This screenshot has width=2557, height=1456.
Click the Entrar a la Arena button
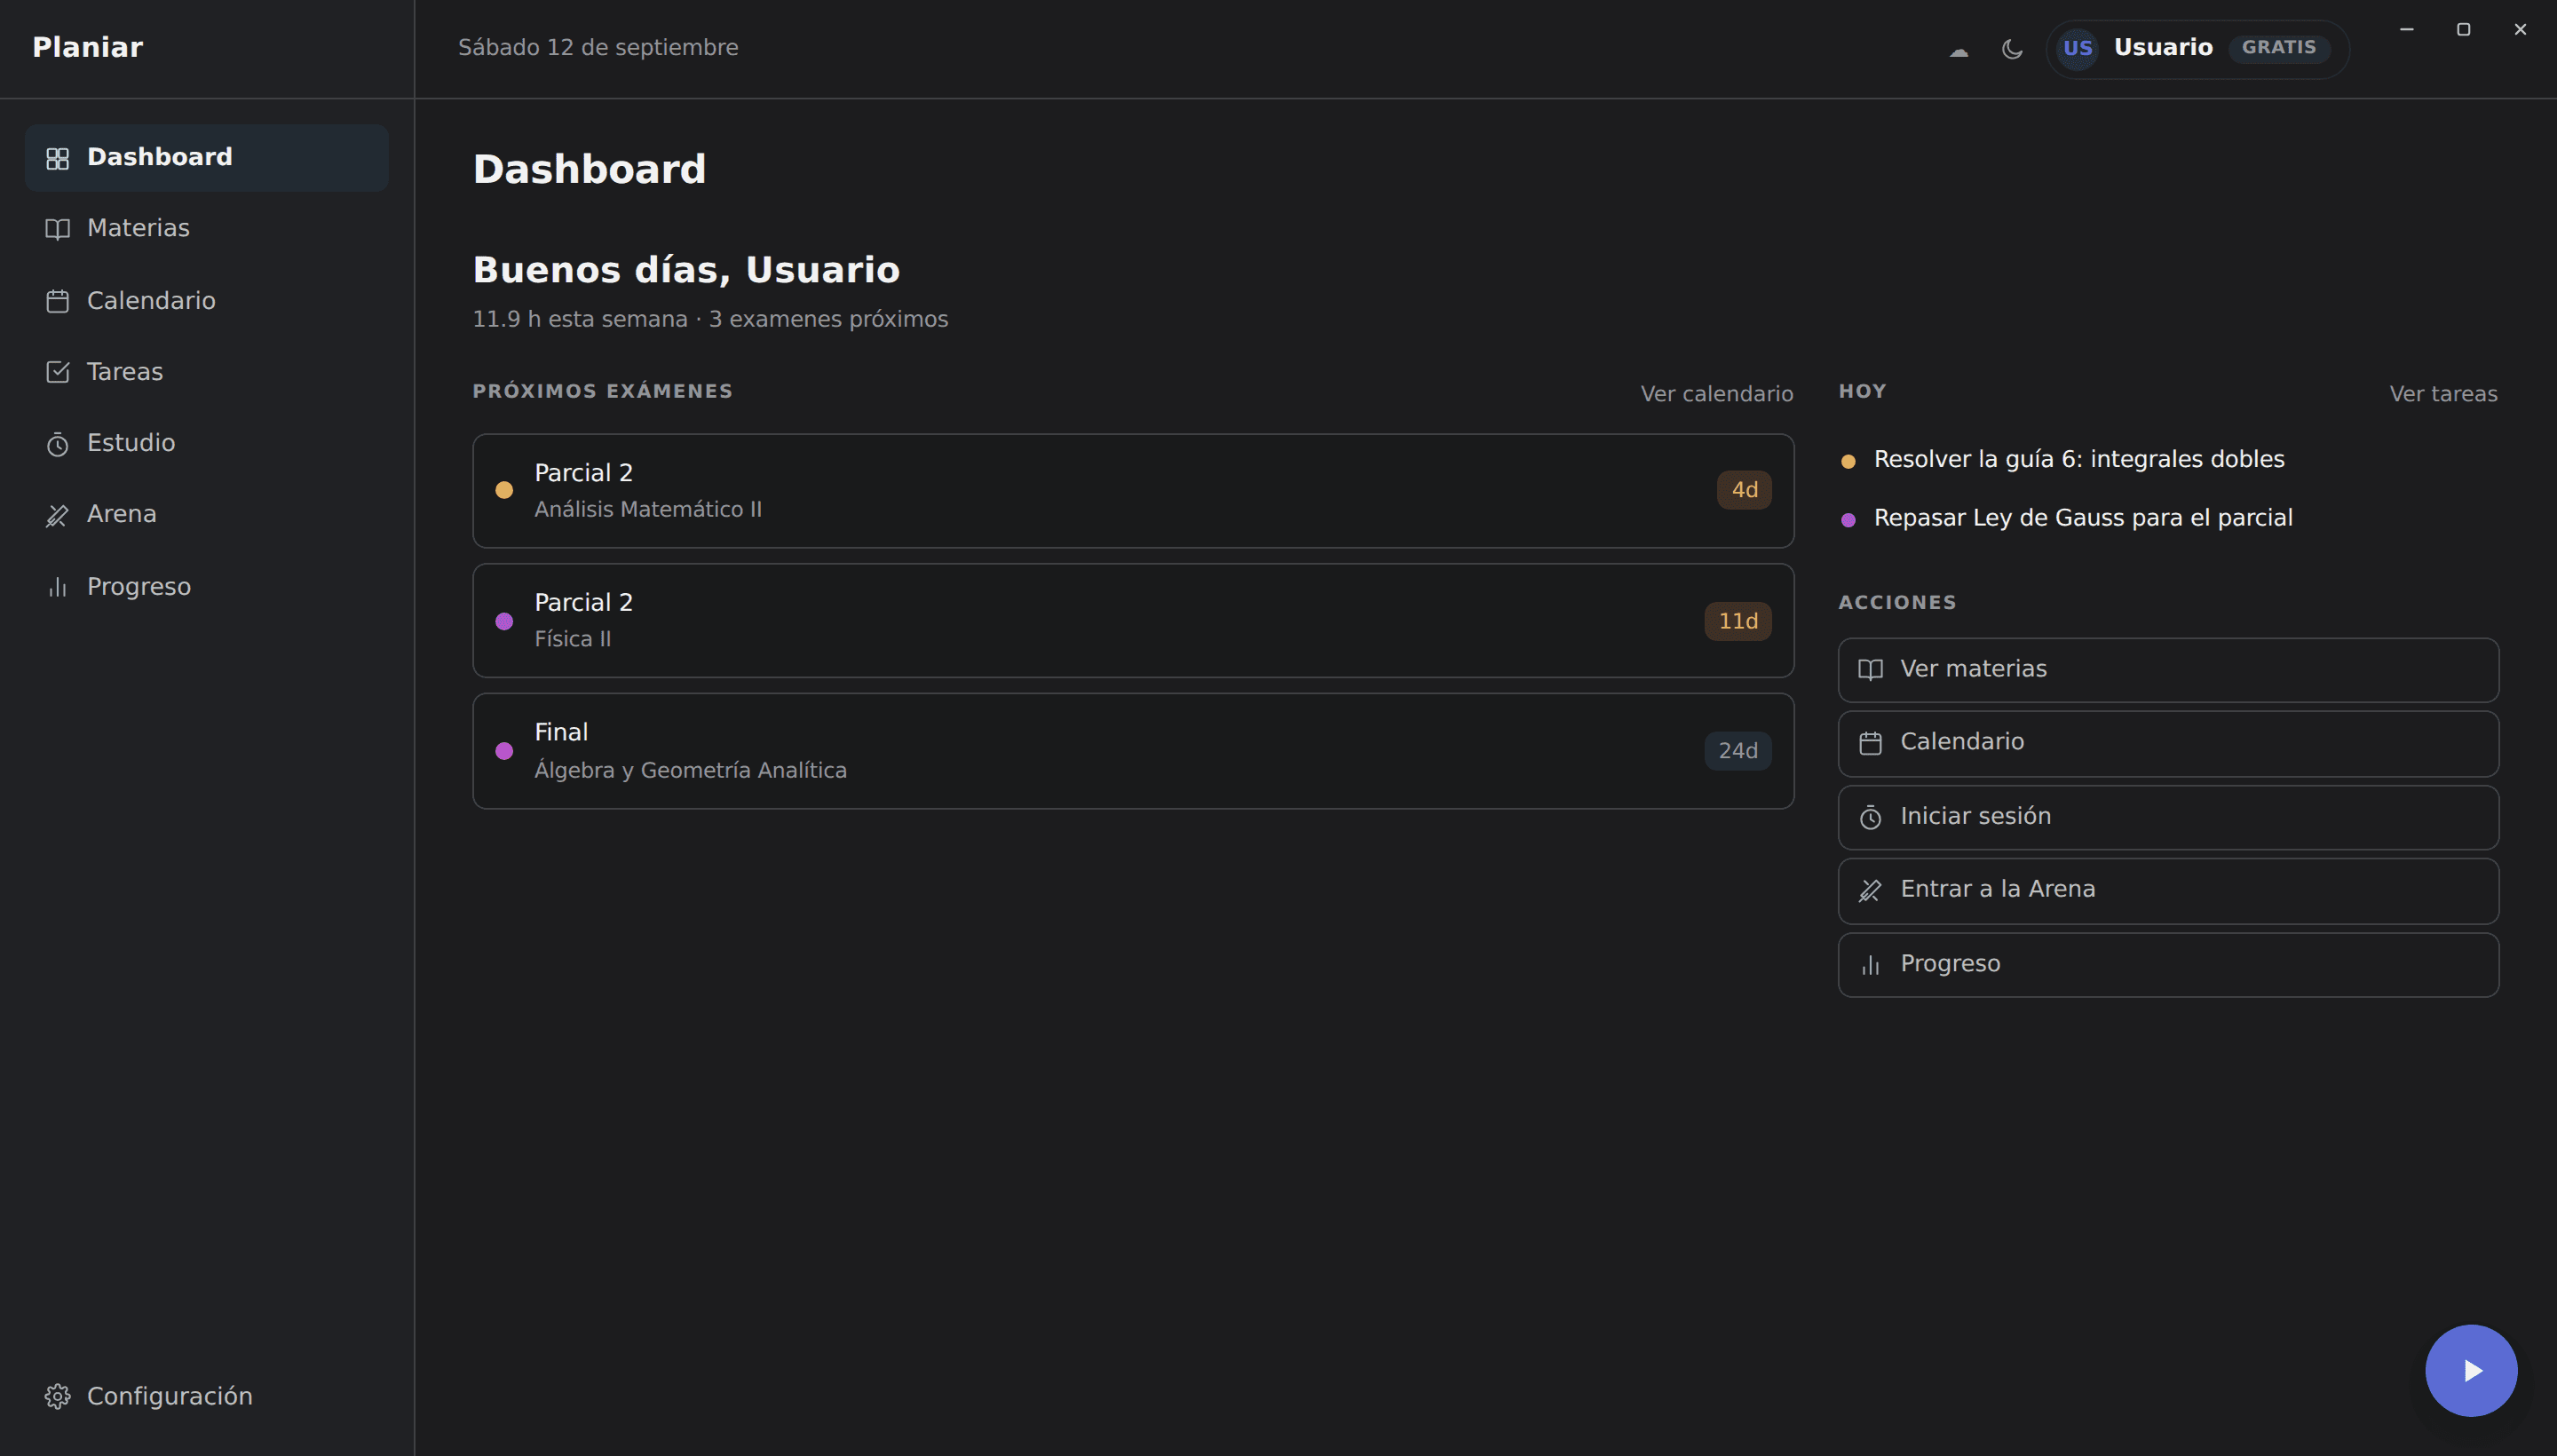click(2168, 890)
